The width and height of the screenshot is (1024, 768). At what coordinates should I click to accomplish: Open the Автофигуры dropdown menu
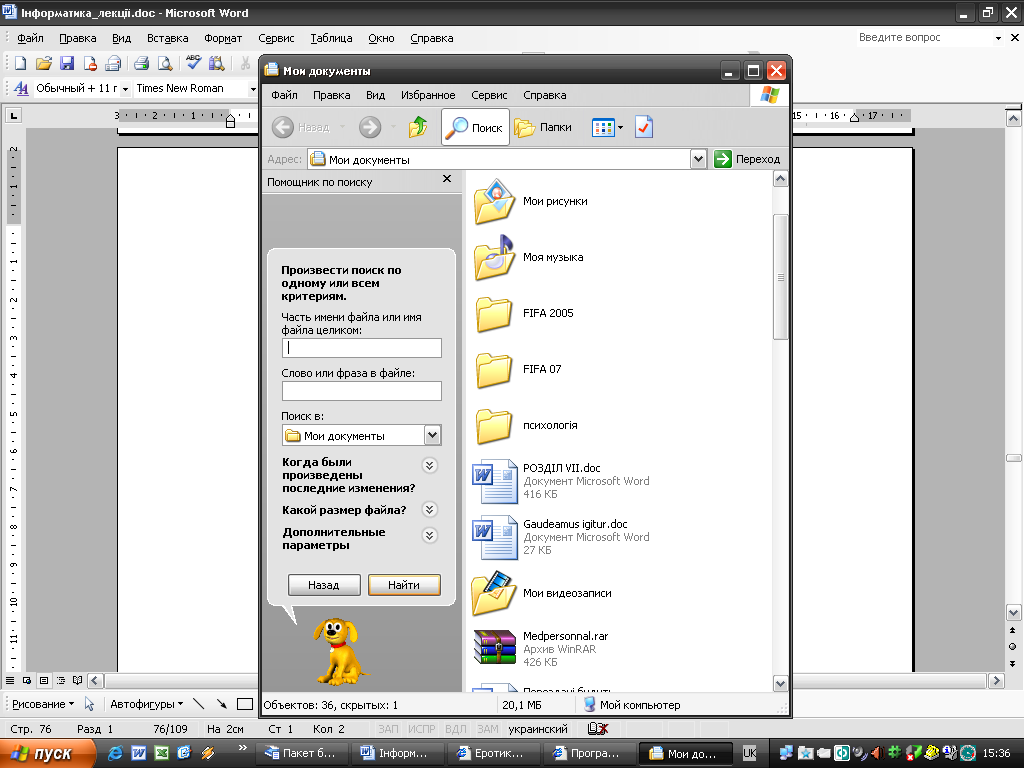pos(146,704)
